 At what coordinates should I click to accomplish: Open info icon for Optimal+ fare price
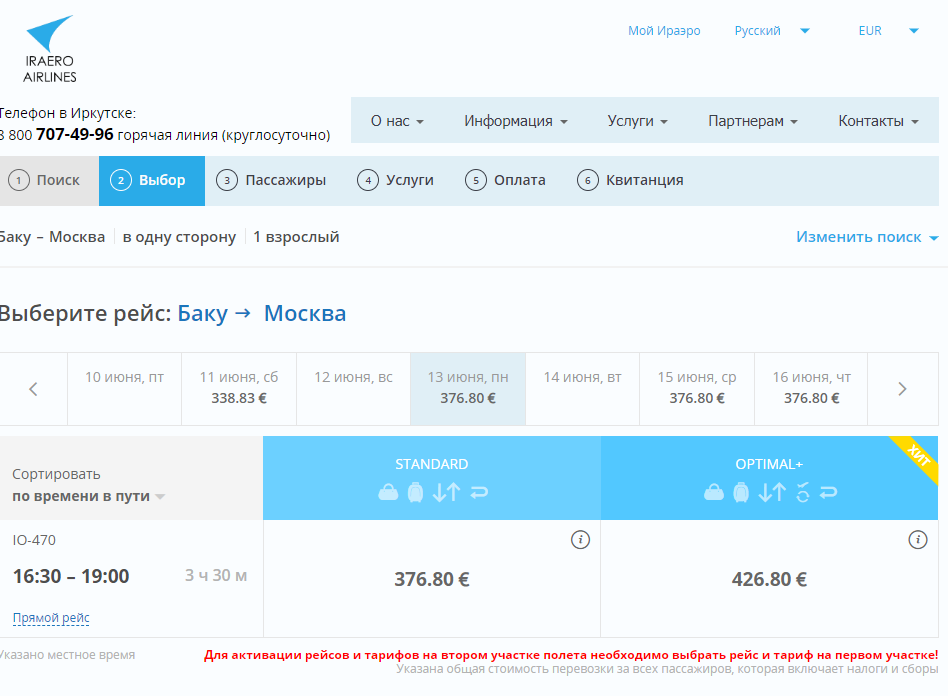point(917,540)
